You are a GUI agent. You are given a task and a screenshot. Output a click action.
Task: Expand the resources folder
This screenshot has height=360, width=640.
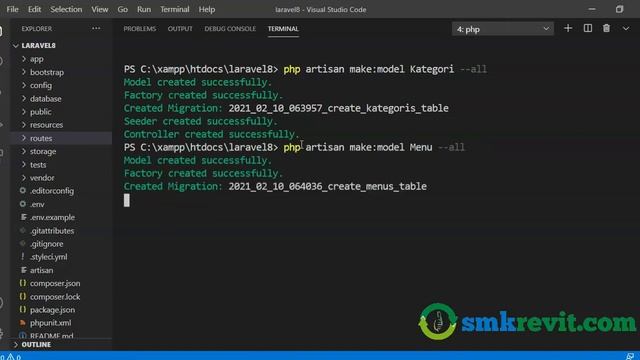pyautogui.click(x=46, y=125)
